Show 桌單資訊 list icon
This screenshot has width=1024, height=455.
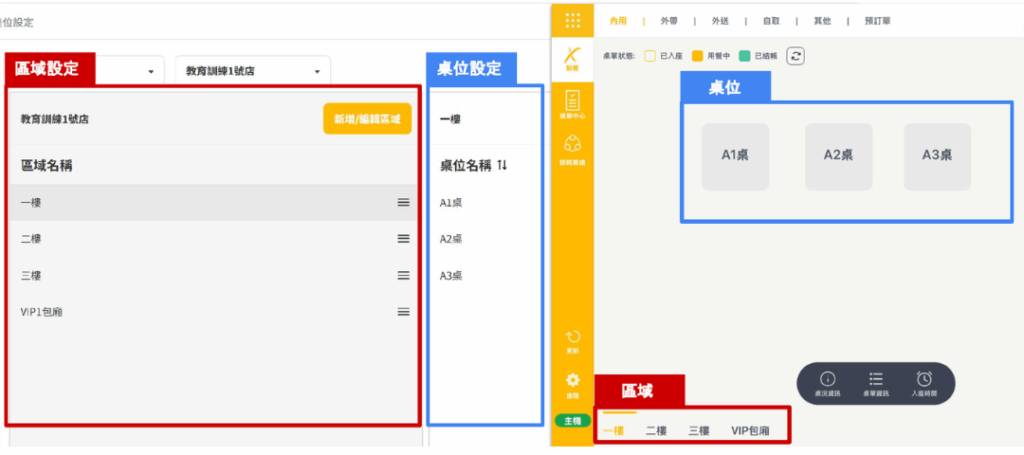click(876, 383)
